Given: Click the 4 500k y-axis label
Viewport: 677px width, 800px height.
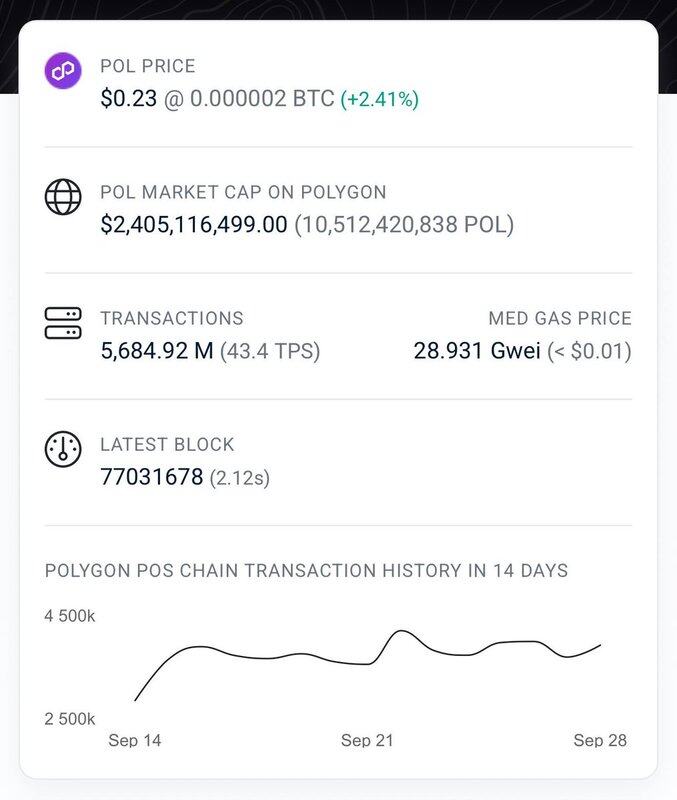Looking at the screenshot, I should (70, 616).
